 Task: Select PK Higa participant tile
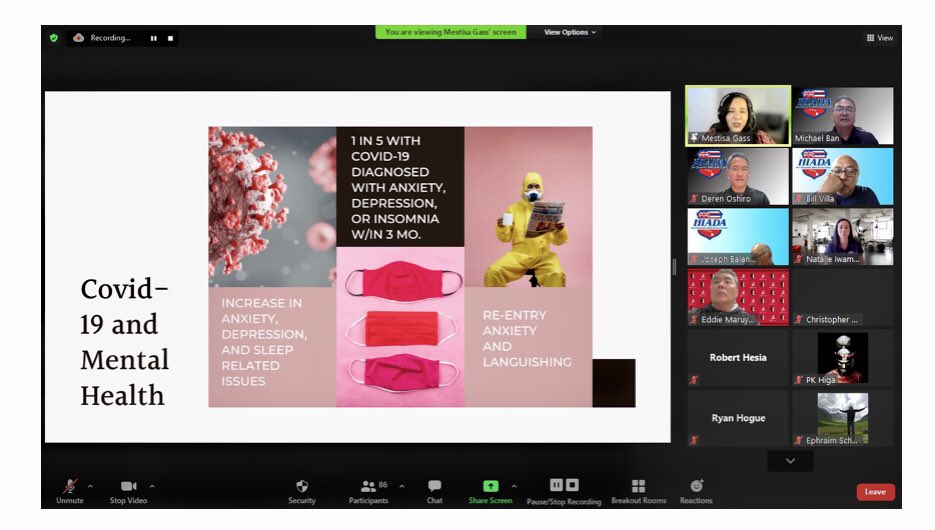[843, 358]
